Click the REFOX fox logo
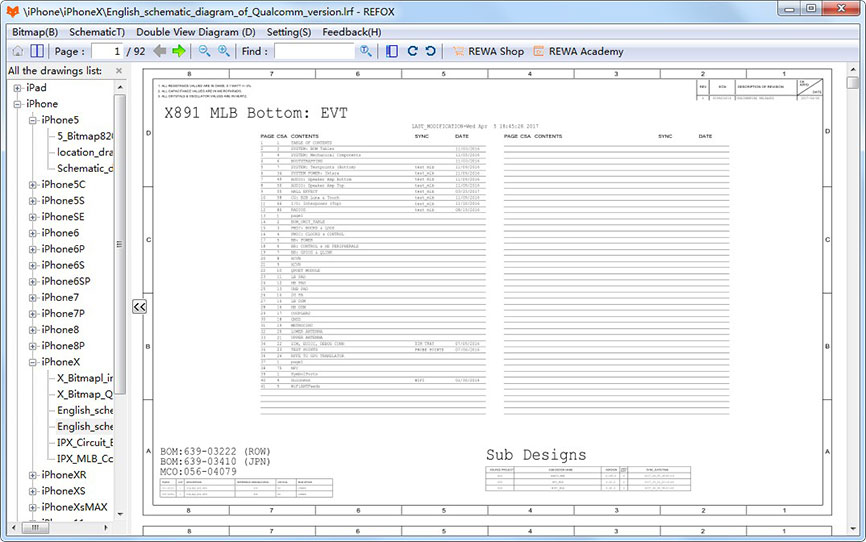 point(12,11)
